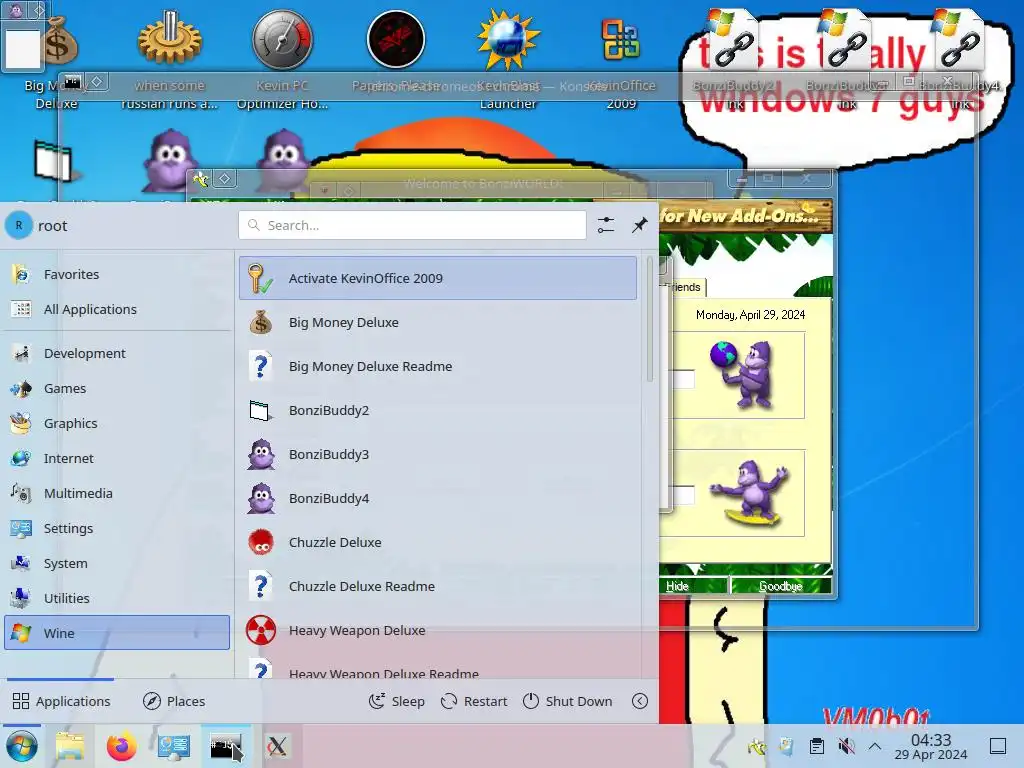Image resolution: width=1024 pixels, height=768 pixels.
Task: Start Heavy Weapon Deluxe
Action: (x=438, y=630)
